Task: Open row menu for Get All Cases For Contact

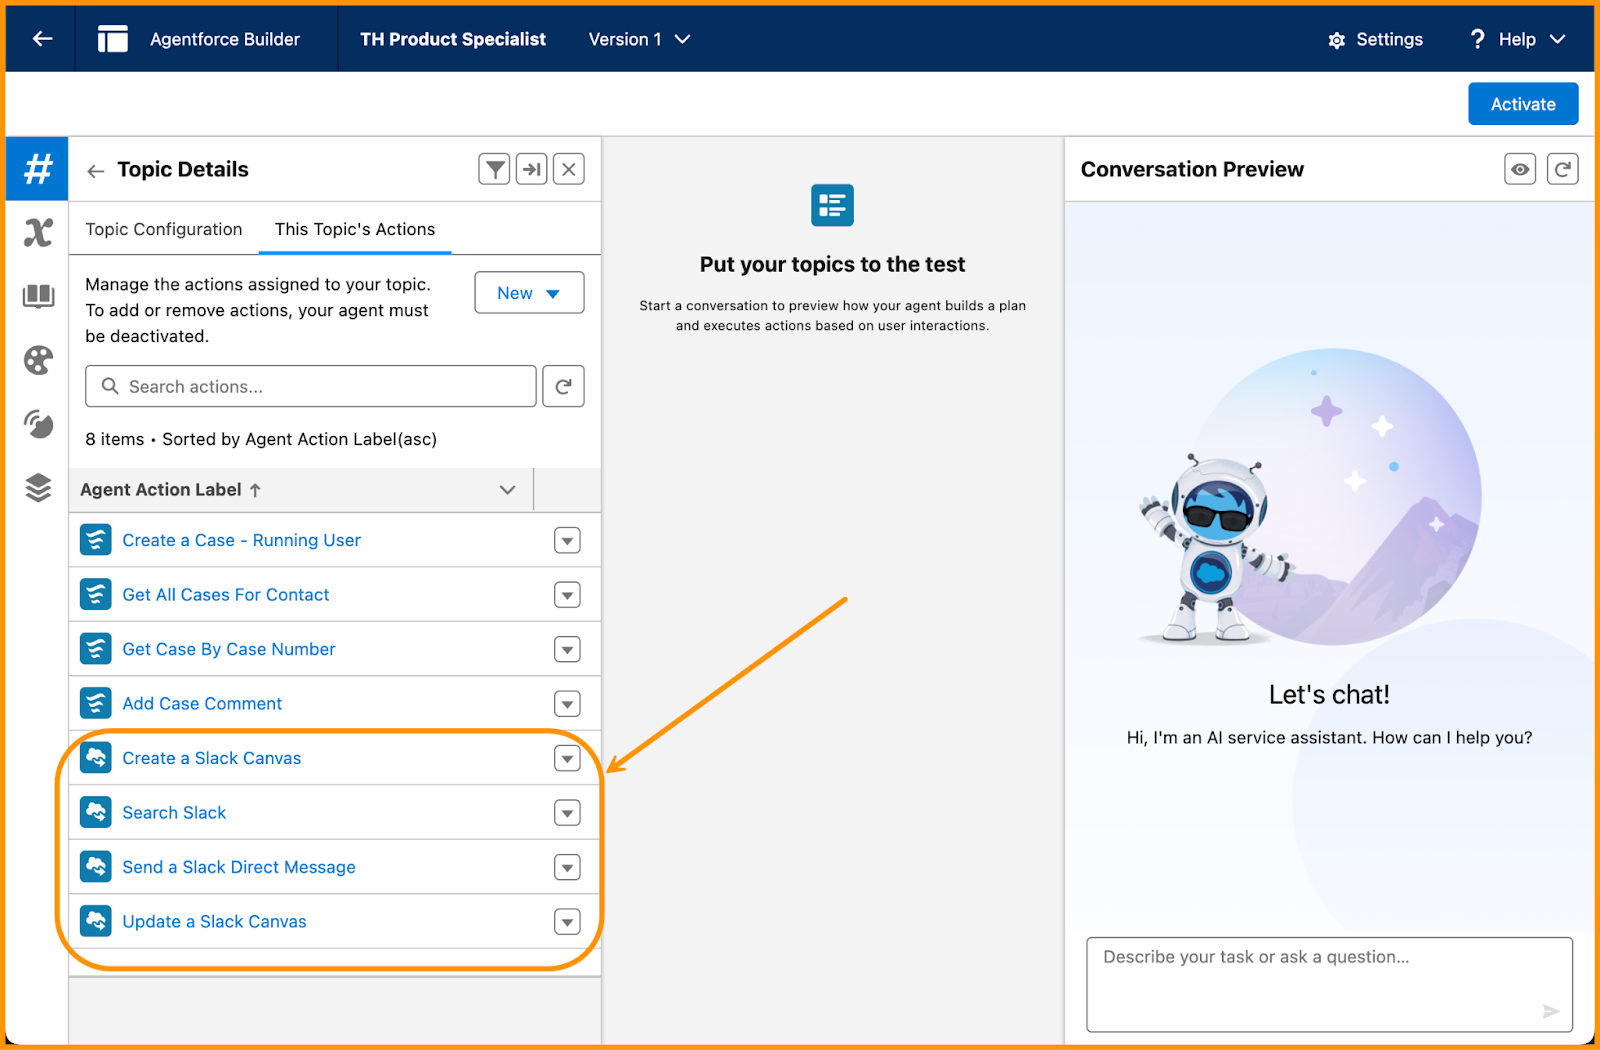Action: (567, 595)
